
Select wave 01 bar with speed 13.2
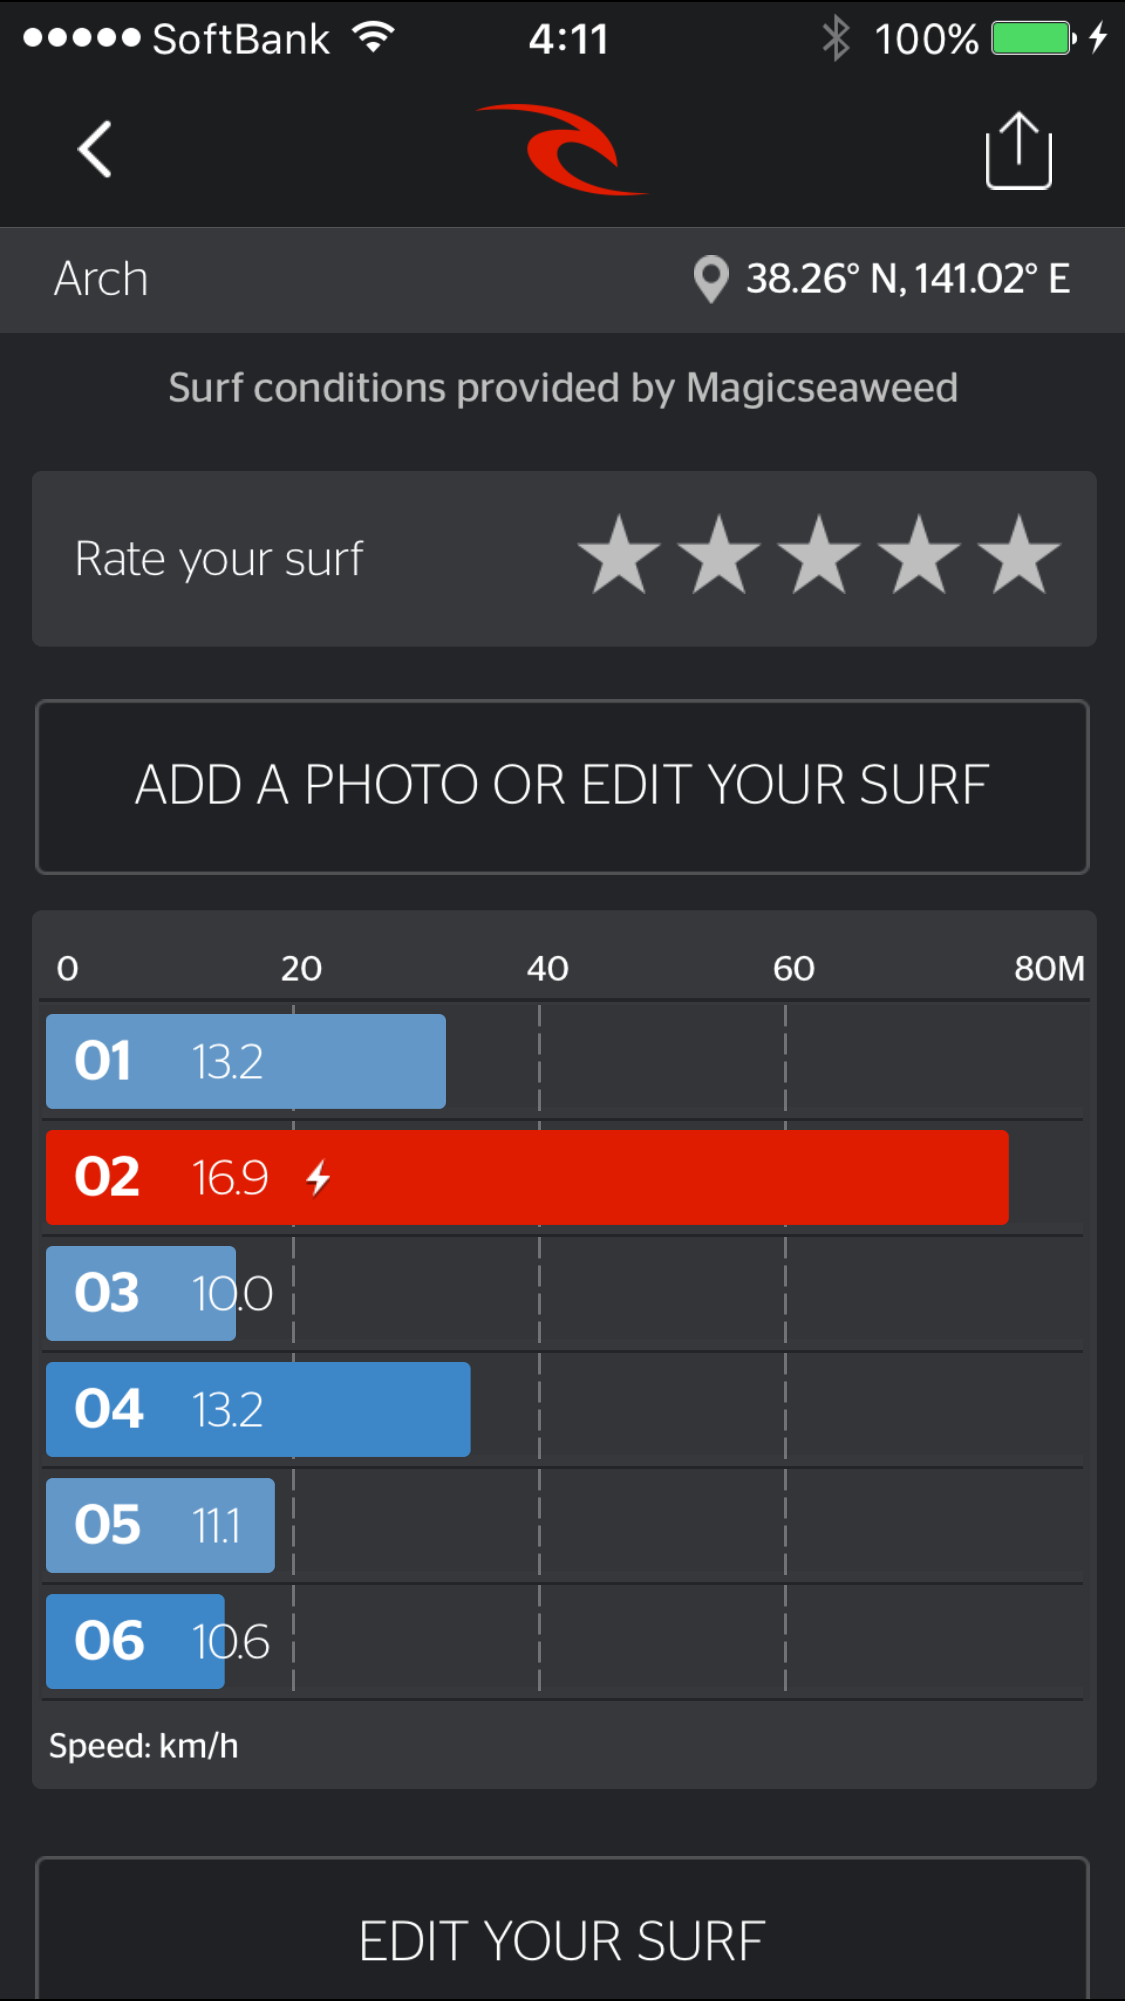click(246, 1061)
